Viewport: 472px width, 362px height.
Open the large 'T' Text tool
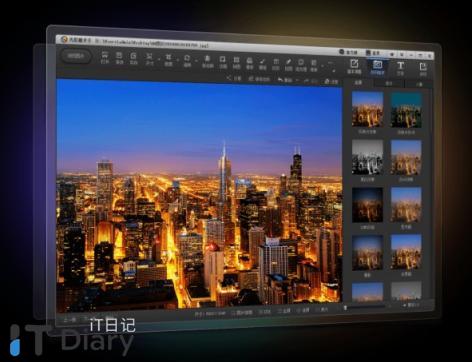click(x=400, y=68)
